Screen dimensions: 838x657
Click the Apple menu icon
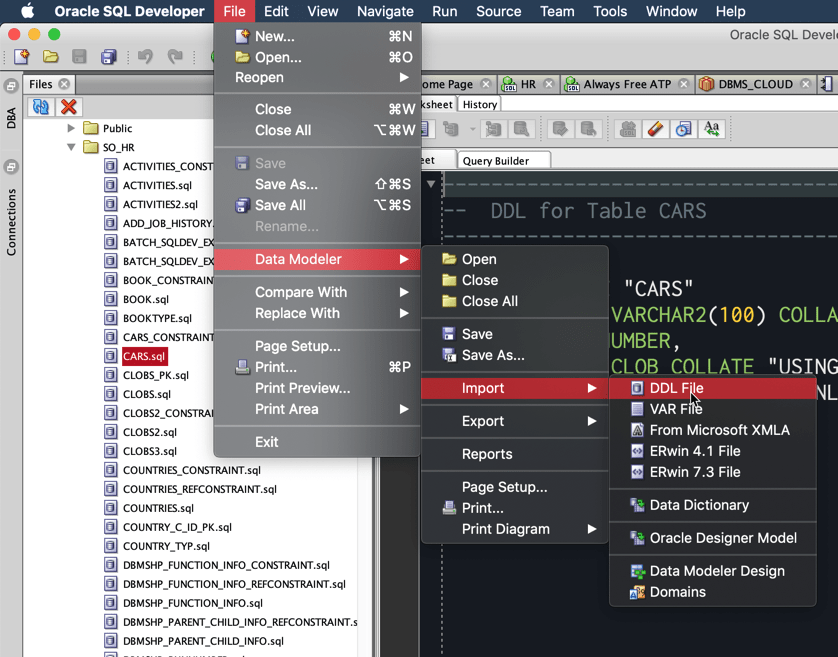coord(27,11)
